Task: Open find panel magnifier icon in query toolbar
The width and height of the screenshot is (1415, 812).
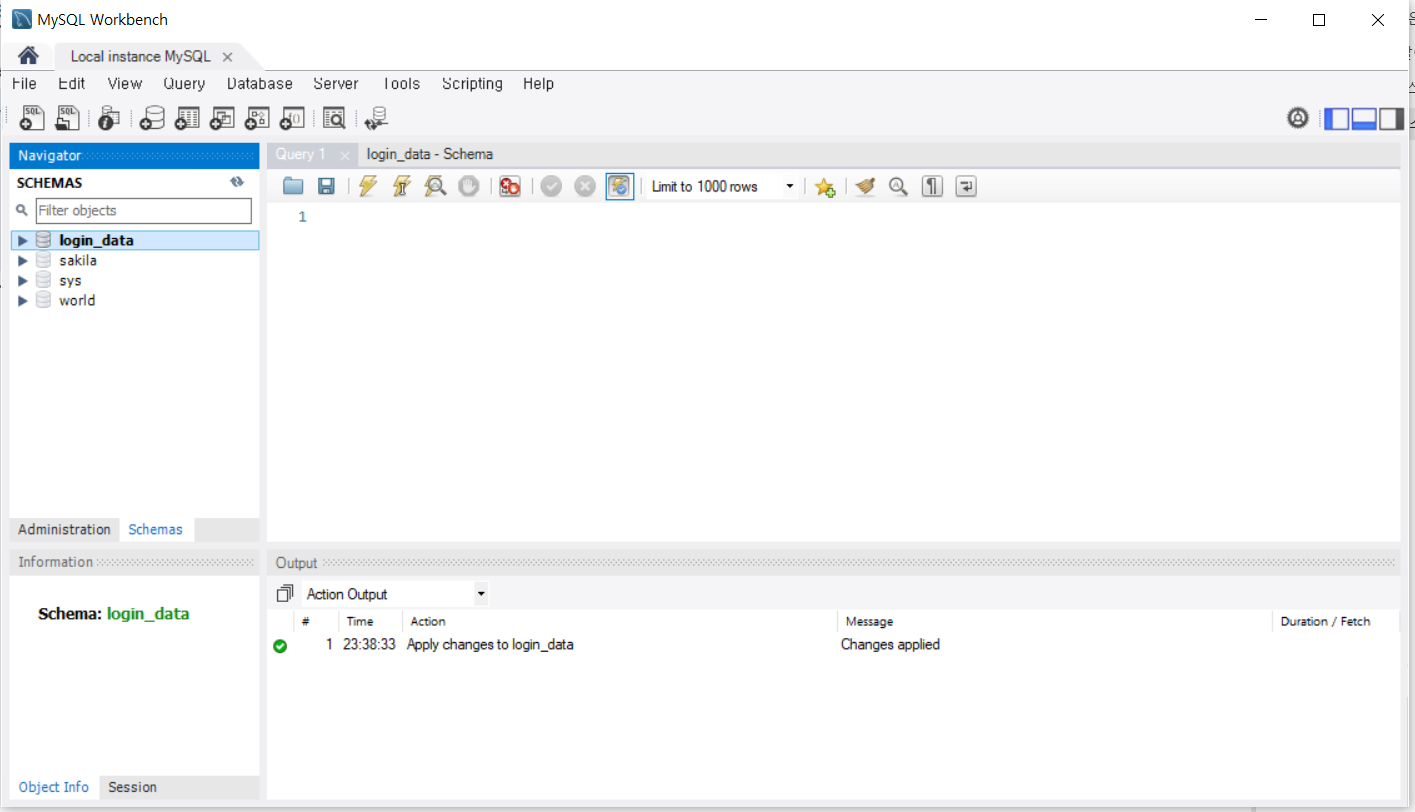Action: click(x=898, y=186)
